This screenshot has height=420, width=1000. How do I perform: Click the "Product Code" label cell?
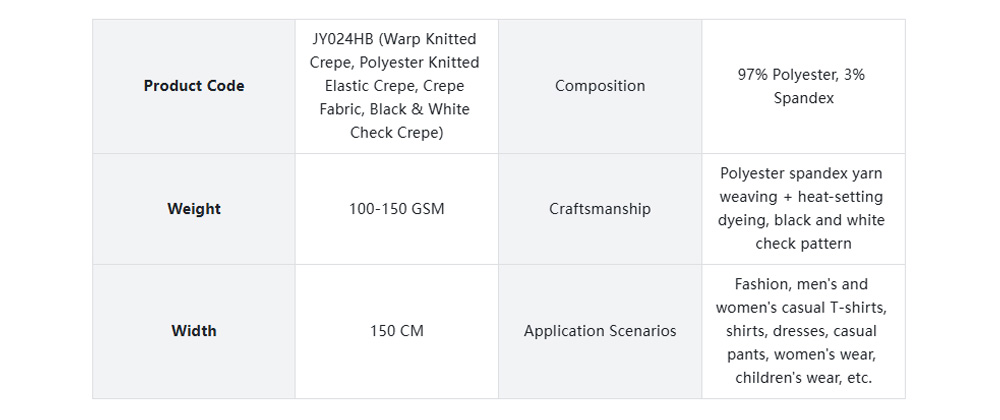pyautogui.click(x=194, y=86)
